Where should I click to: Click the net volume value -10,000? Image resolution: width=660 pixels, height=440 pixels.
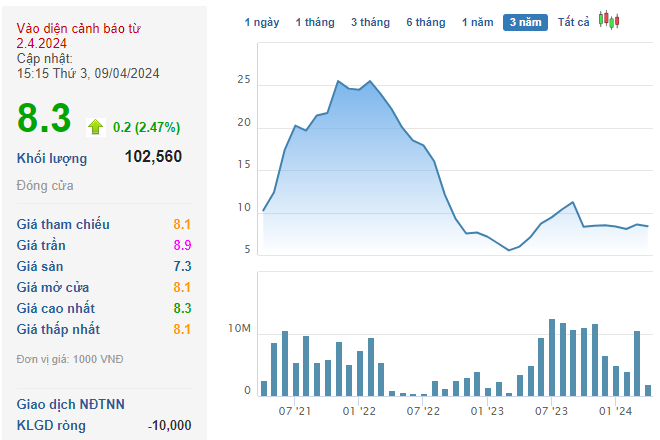pos(169,425)
